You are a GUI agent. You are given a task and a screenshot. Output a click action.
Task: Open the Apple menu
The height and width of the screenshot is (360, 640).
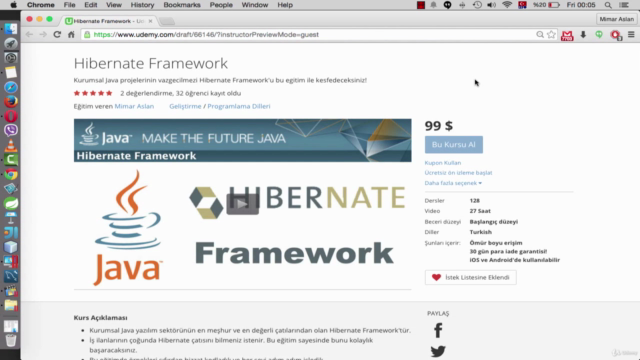pos(13,5)
